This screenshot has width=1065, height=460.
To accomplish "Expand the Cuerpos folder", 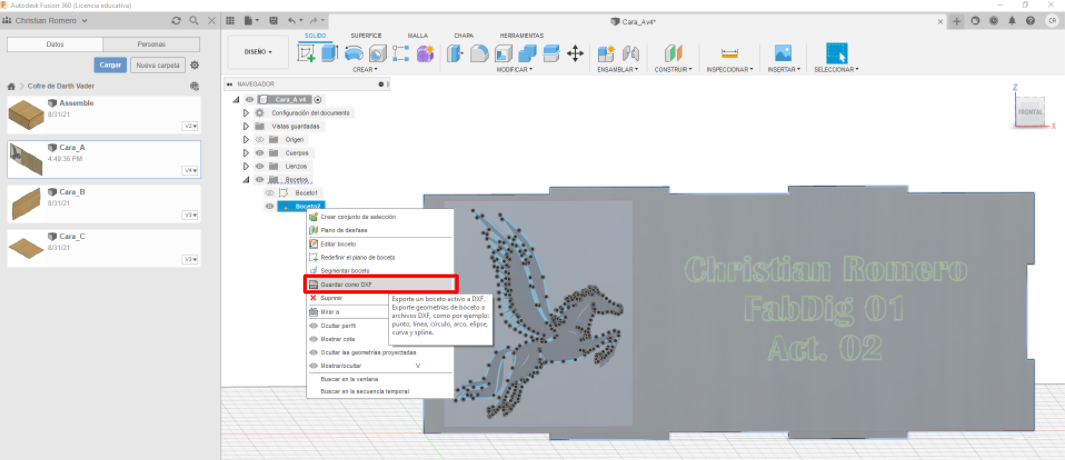I will [247, 153].
